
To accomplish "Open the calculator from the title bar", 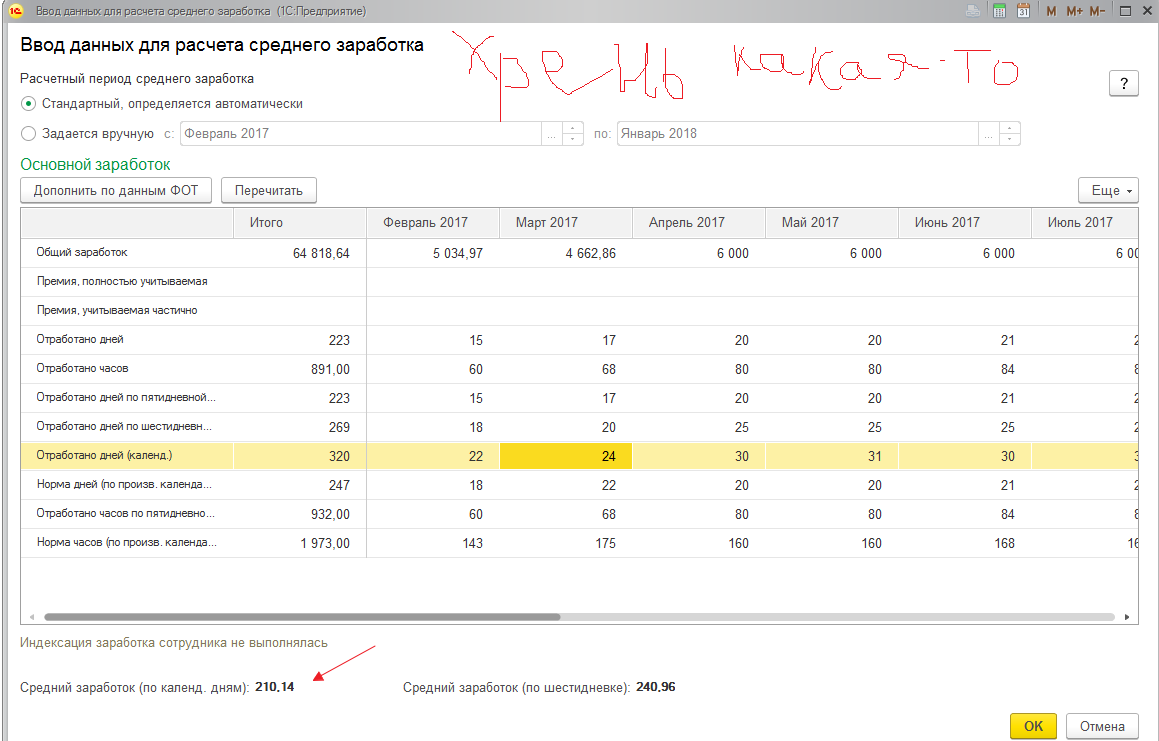I will 999,11.
